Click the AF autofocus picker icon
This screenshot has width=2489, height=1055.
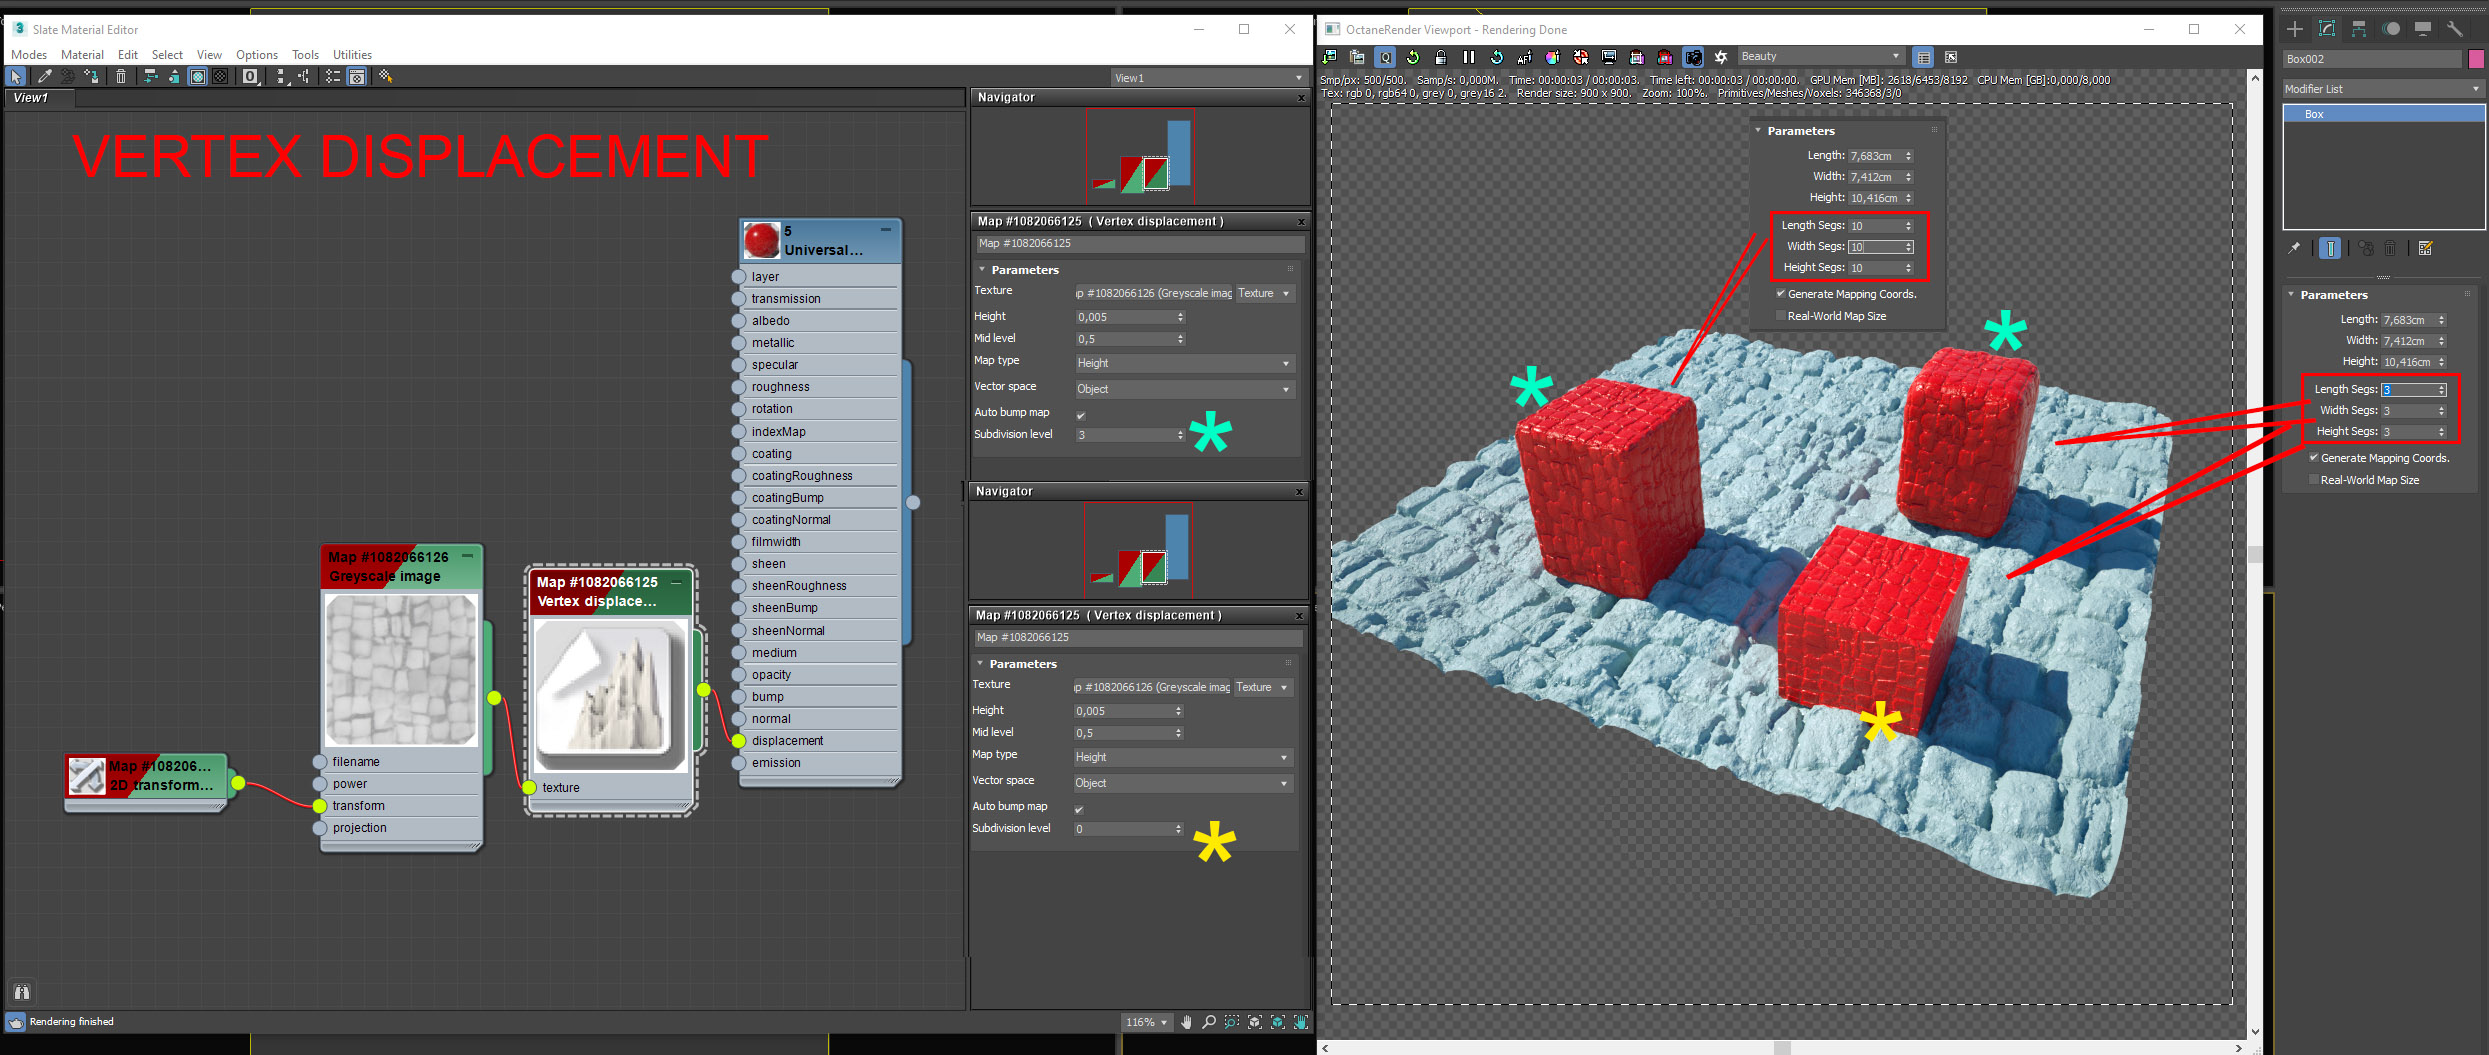[1524, 57]
